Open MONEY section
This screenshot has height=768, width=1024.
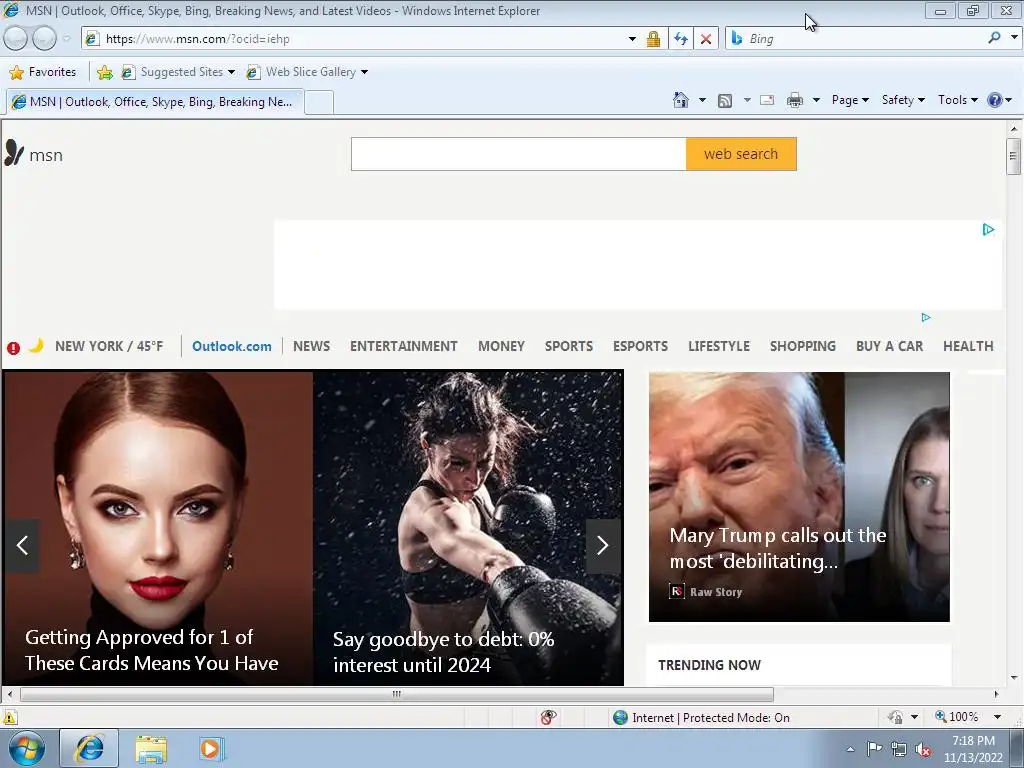tap(502, 346)
